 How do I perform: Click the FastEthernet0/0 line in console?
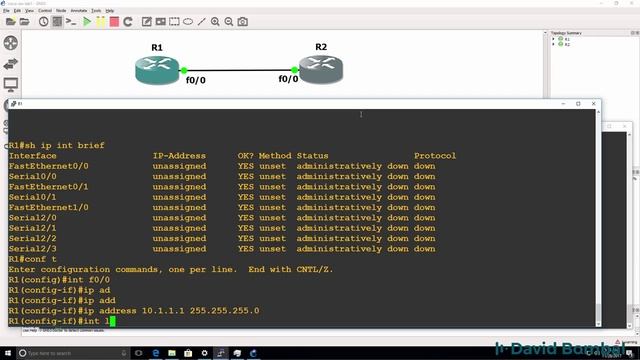(x=222, y=166)
